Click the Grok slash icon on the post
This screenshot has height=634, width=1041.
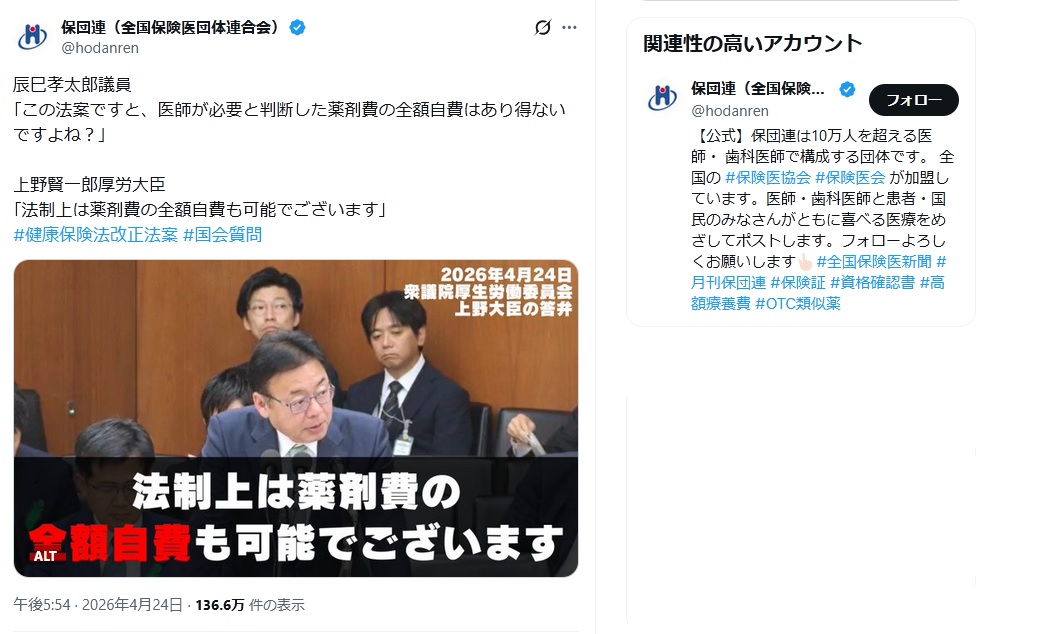[x=542, y=27]
